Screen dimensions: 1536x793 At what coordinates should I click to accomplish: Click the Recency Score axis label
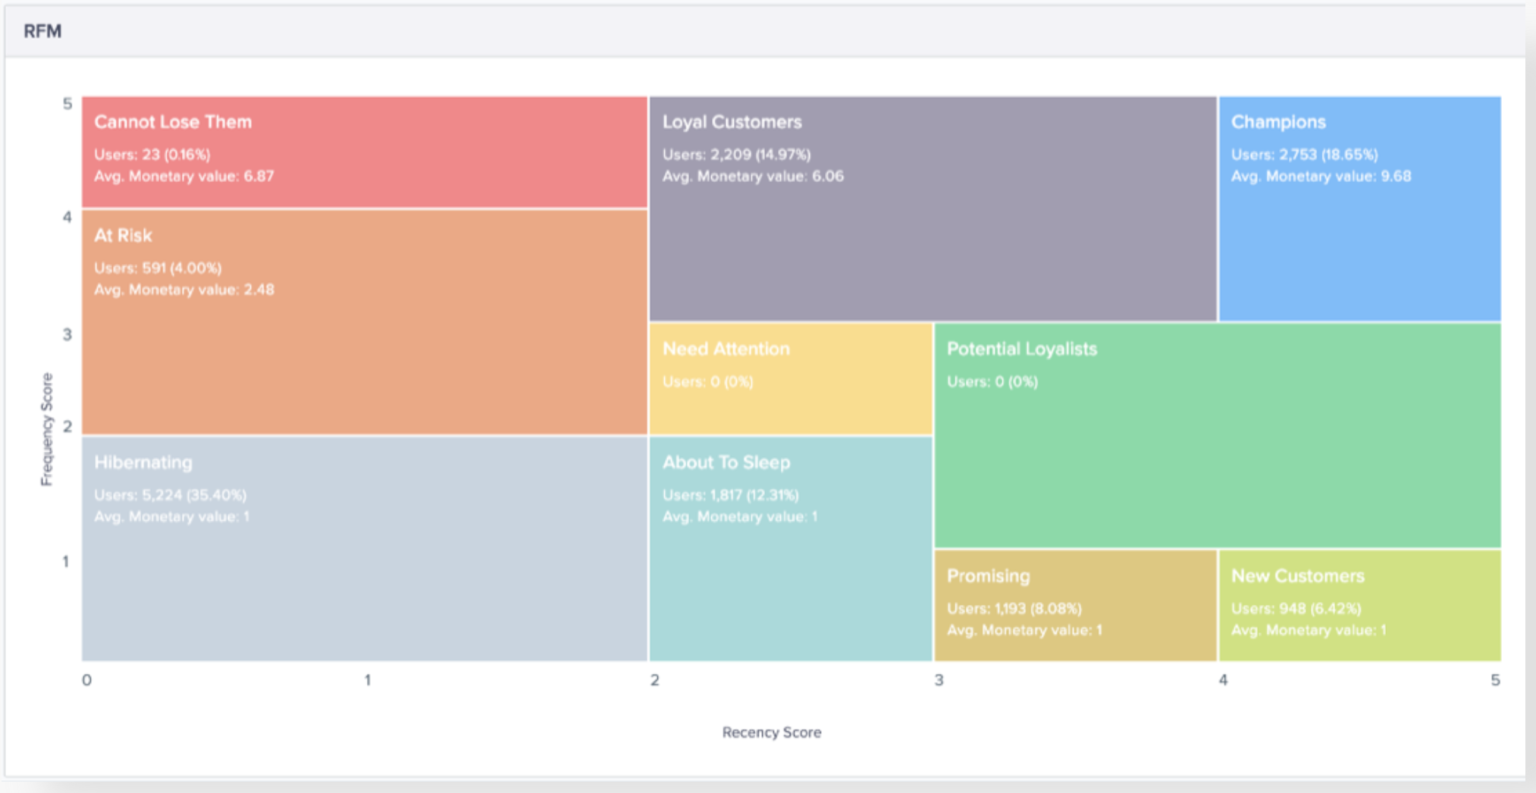[x=771, y=732]
